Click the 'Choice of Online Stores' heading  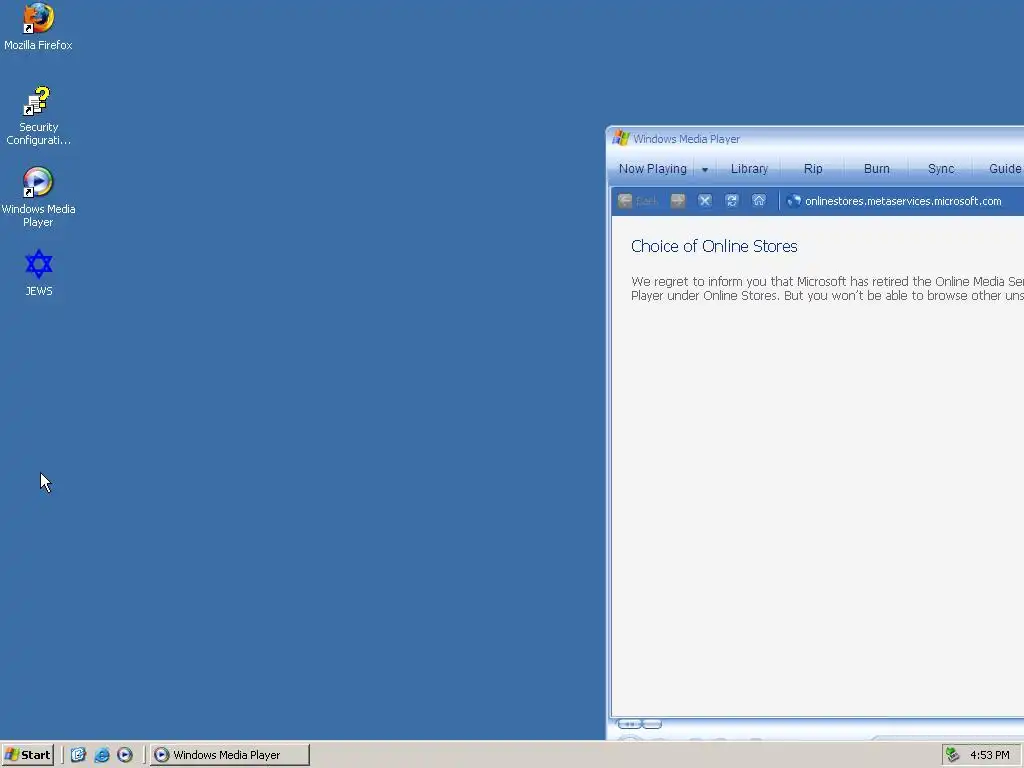point(714,246)
